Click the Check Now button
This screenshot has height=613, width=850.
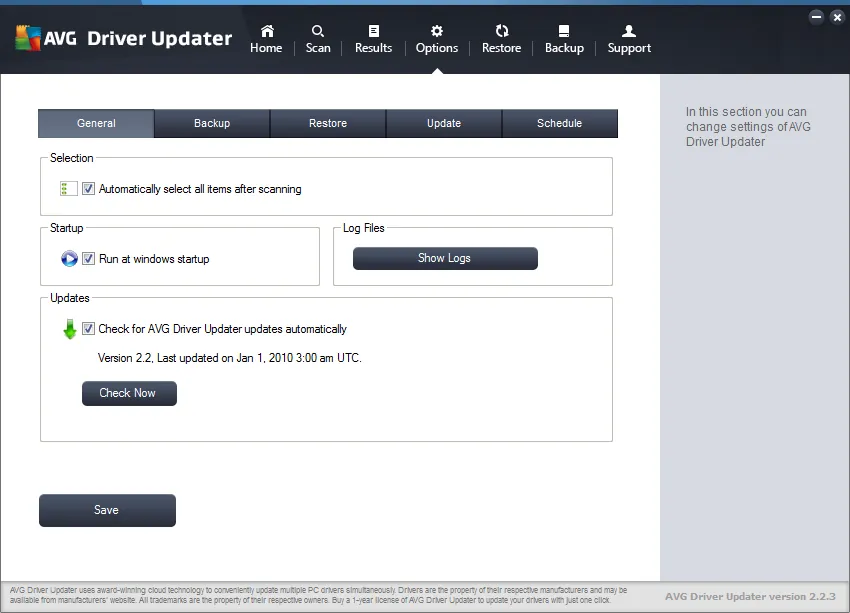click(129, 393)
